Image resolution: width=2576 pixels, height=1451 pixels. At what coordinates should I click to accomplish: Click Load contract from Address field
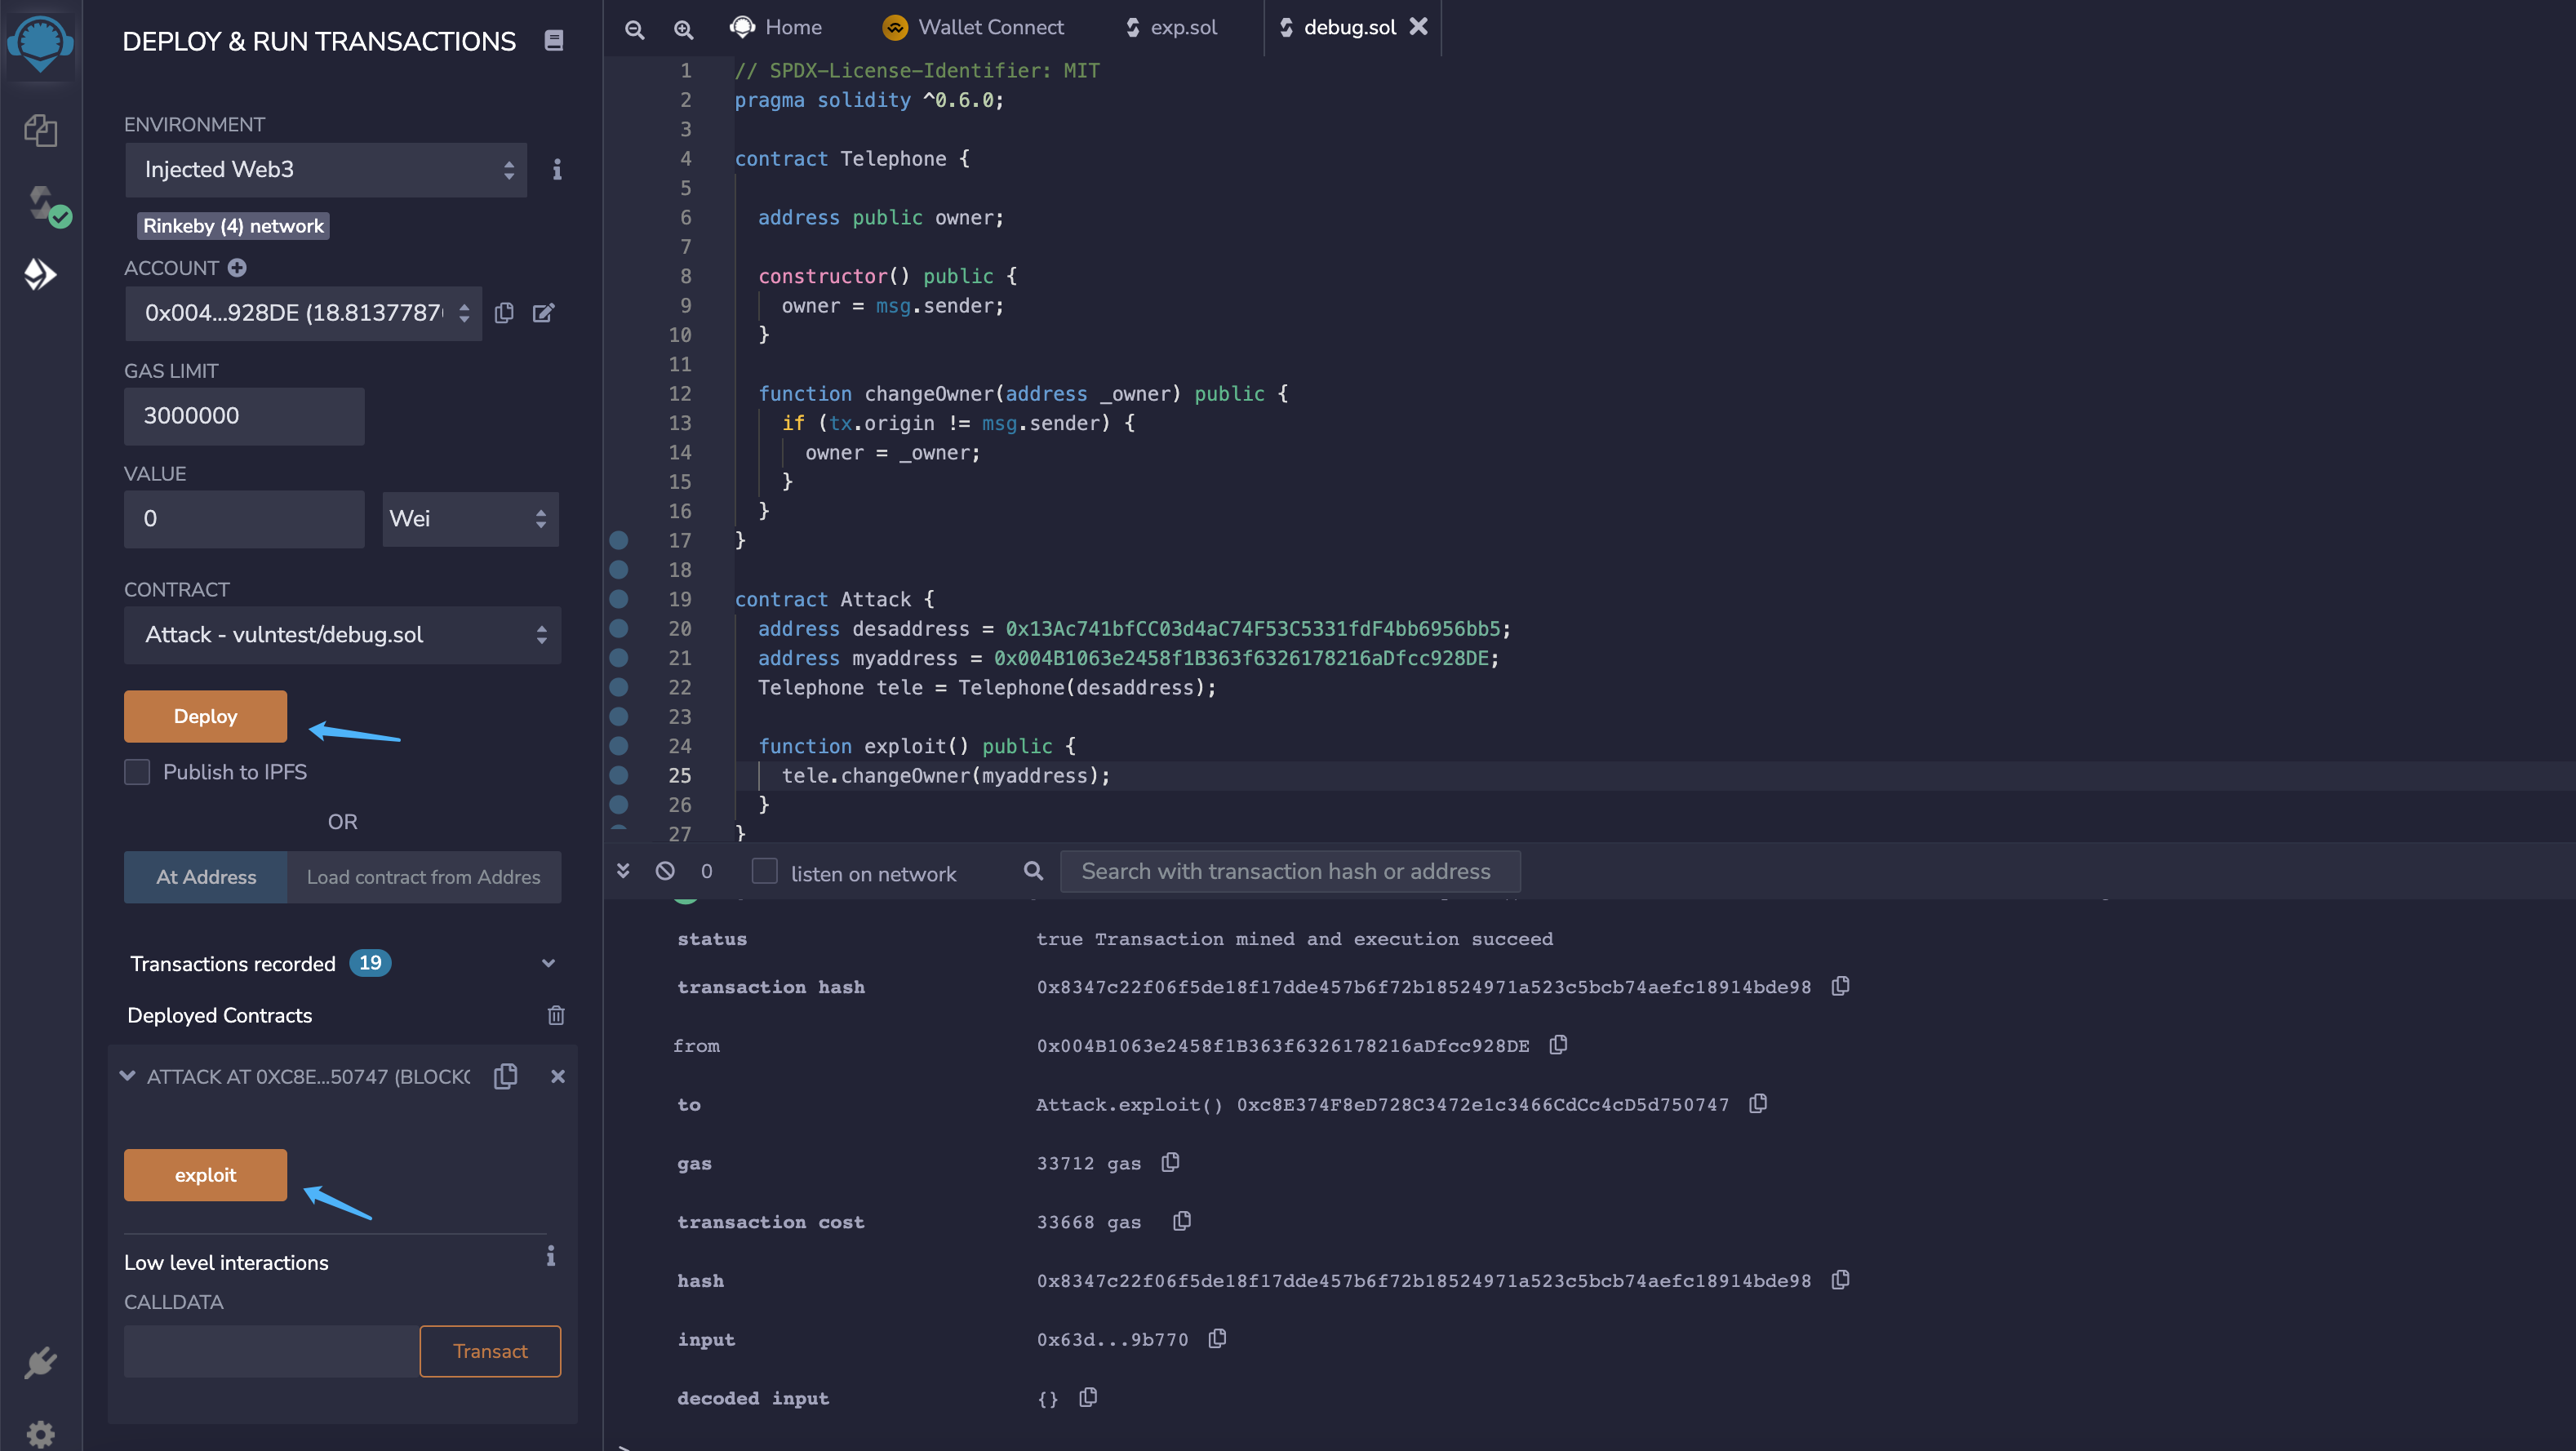click(x=424, y=877)
